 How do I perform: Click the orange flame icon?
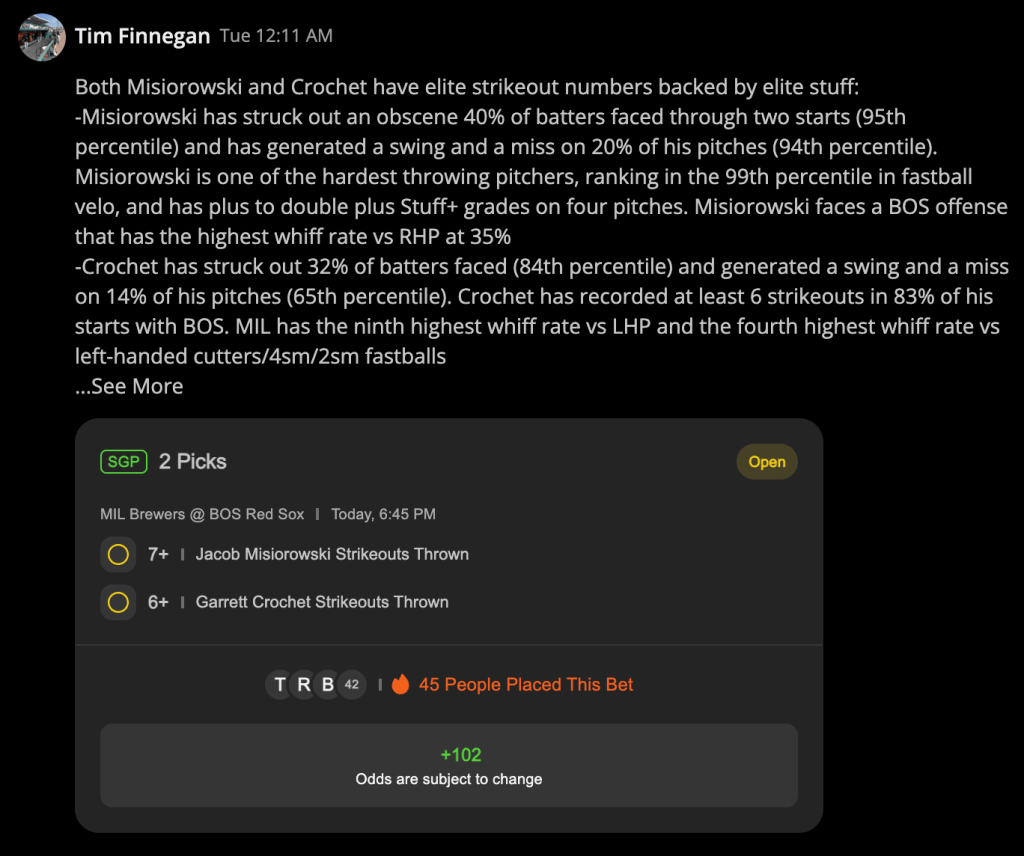pos(400,684)
